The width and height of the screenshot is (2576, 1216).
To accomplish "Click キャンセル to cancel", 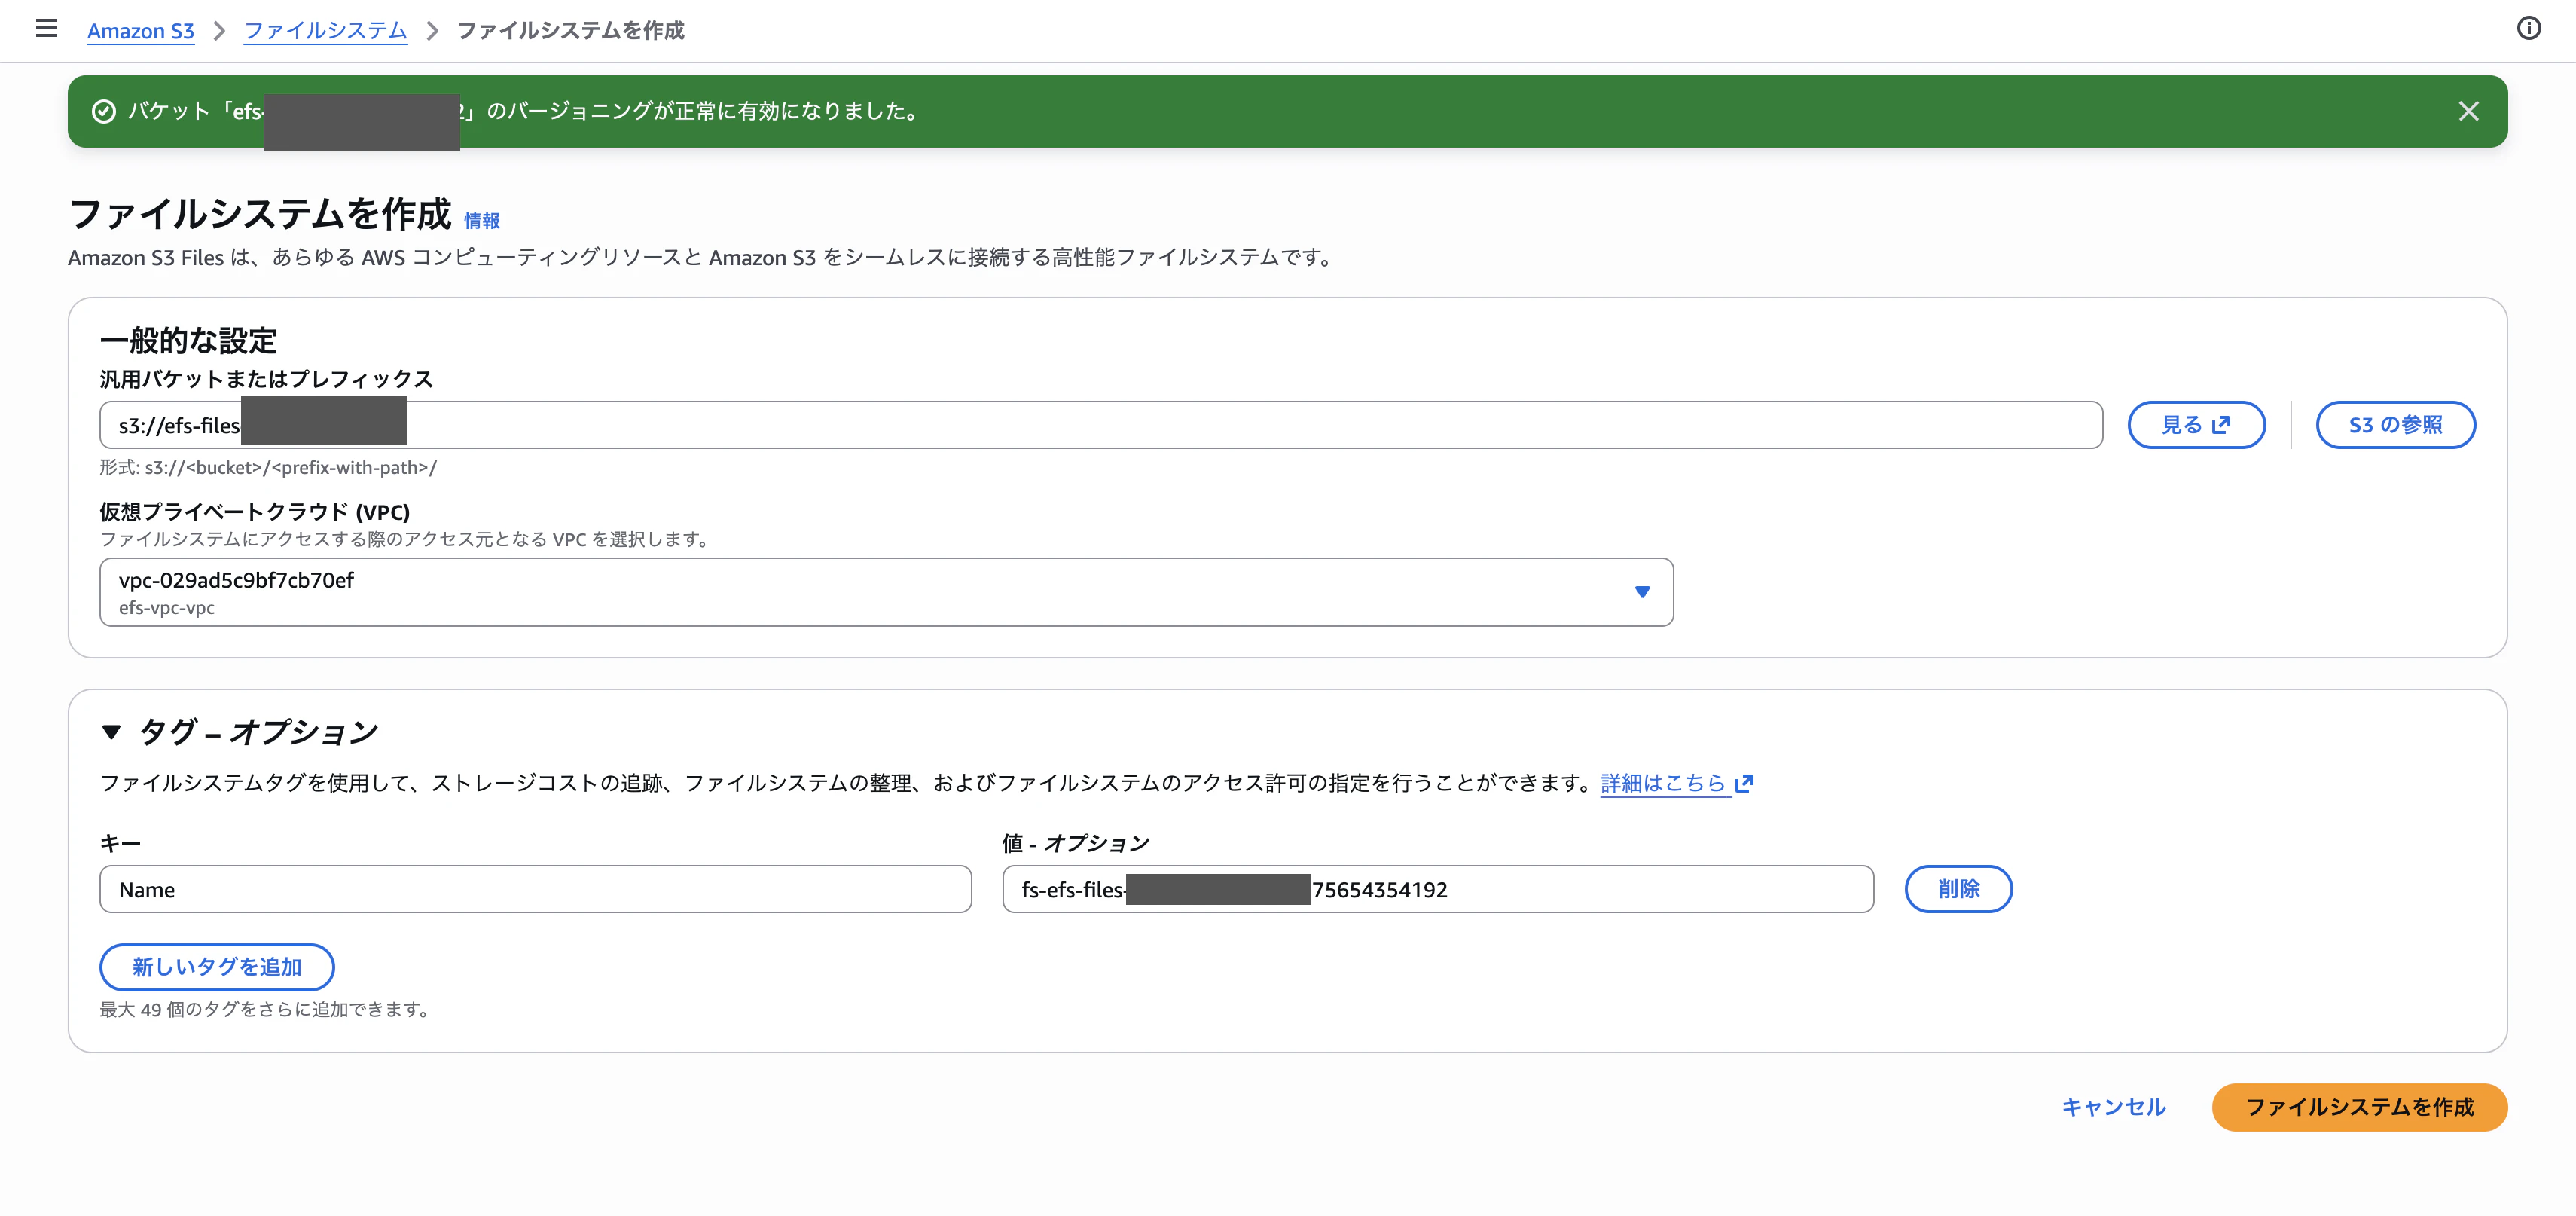I will click(2113, 1107).
